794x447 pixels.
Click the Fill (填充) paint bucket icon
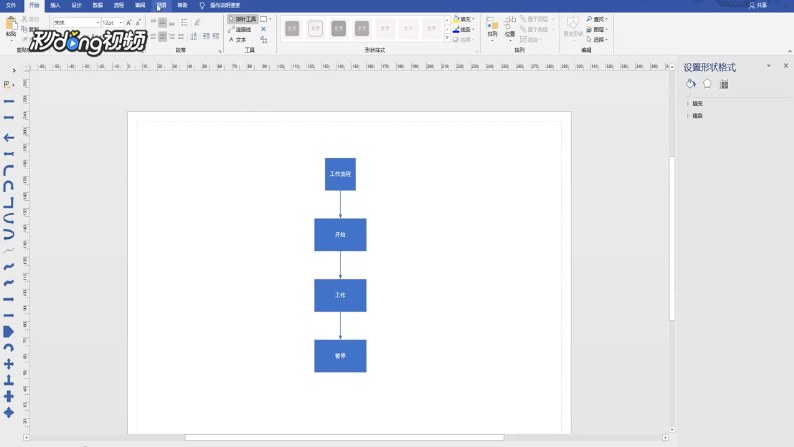click(x=456, y=19)
